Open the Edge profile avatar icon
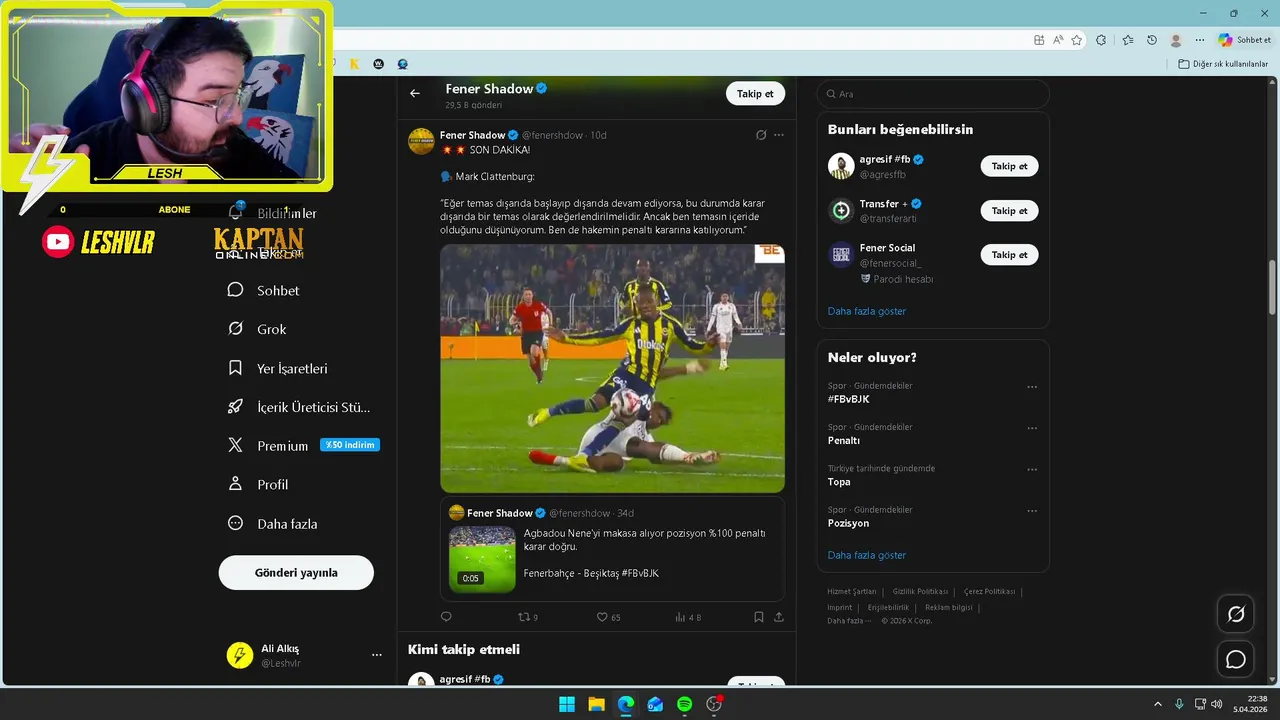 tap(1176, 40)
